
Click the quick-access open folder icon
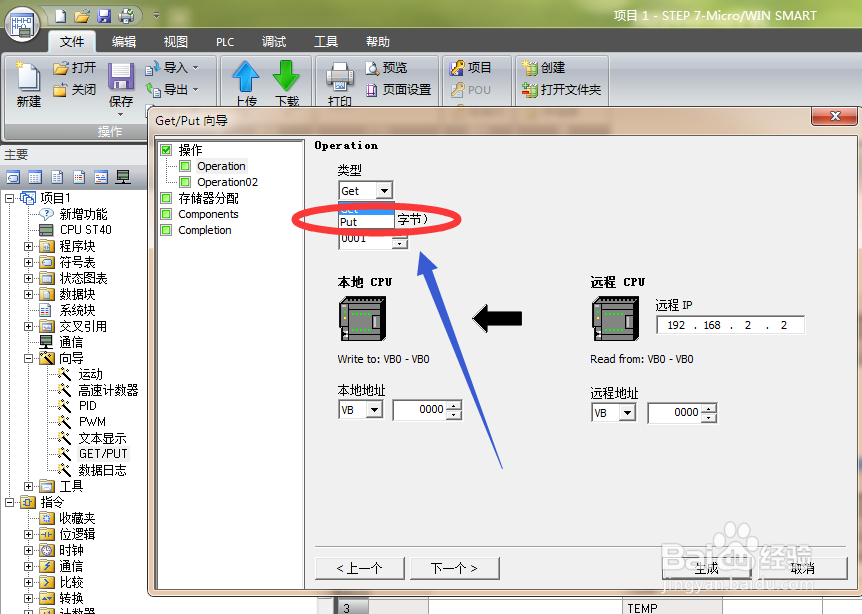coord(82,16)
